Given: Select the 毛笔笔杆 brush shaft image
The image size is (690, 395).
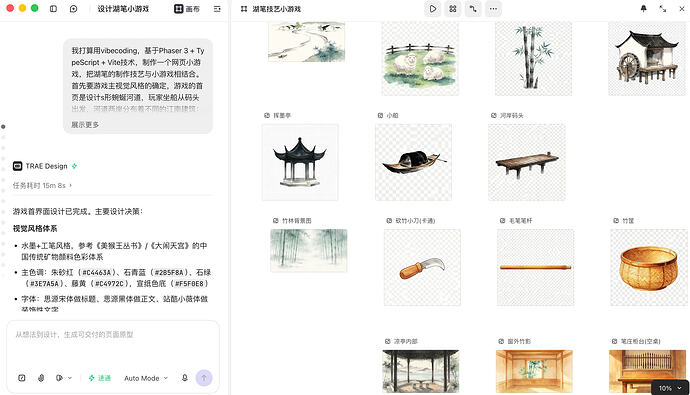Looking at the screenshot, I should [536, 267].
